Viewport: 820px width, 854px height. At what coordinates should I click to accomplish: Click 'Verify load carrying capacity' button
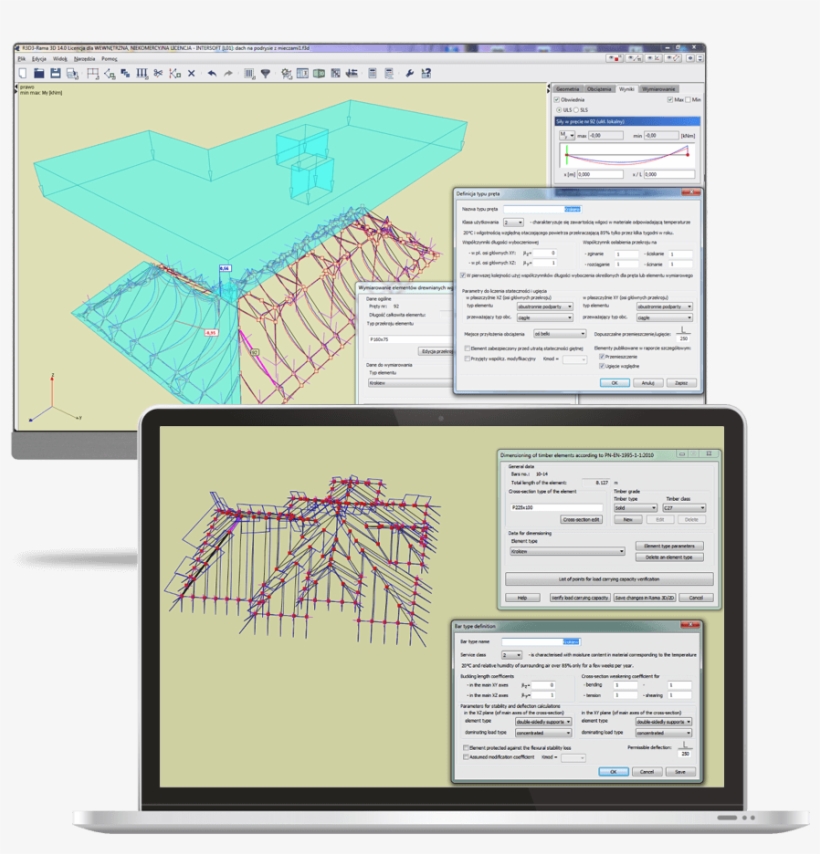[x=579, y=597]
